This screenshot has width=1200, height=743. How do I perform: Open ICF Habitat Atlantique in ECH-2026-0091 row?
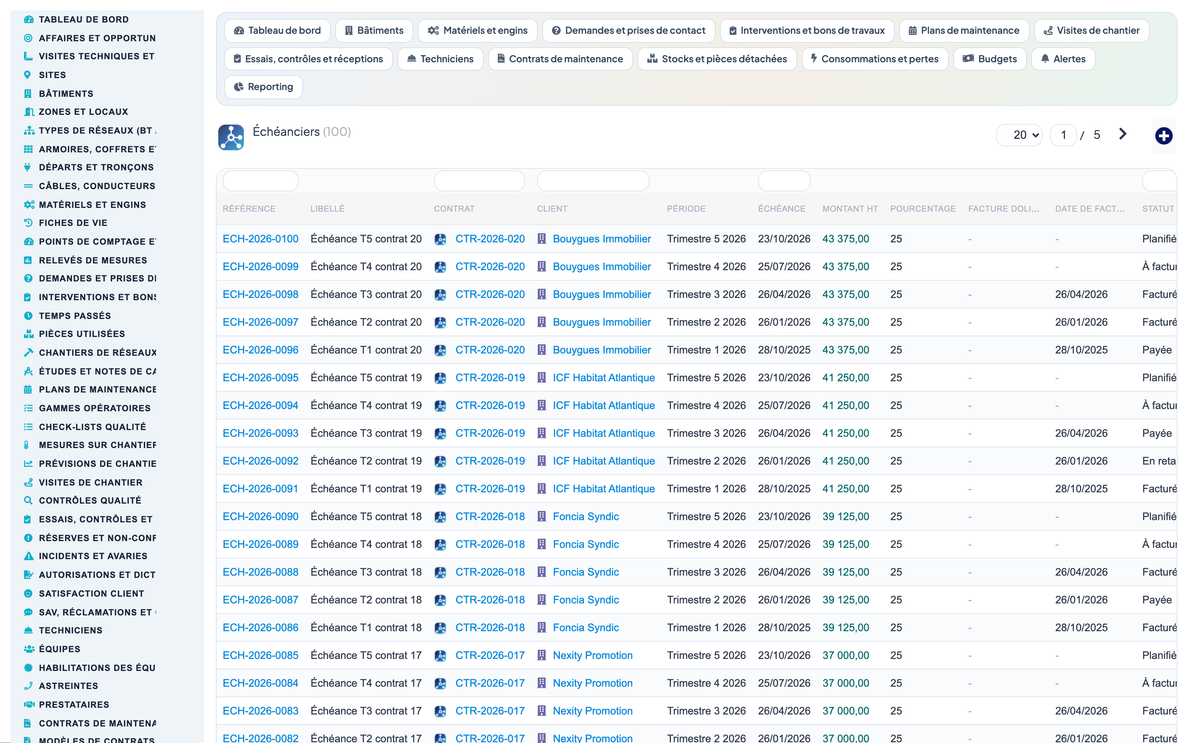pyautogui.click(x=604, y=489)
